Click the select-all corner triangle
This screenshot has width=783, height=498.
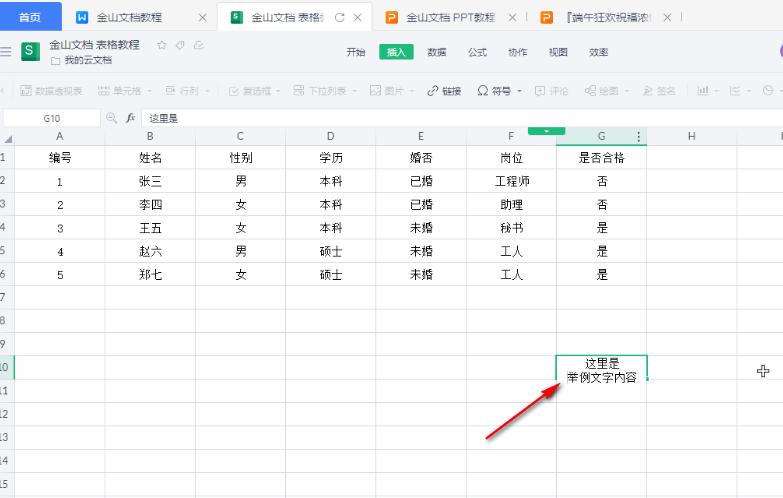pos(7,137)
